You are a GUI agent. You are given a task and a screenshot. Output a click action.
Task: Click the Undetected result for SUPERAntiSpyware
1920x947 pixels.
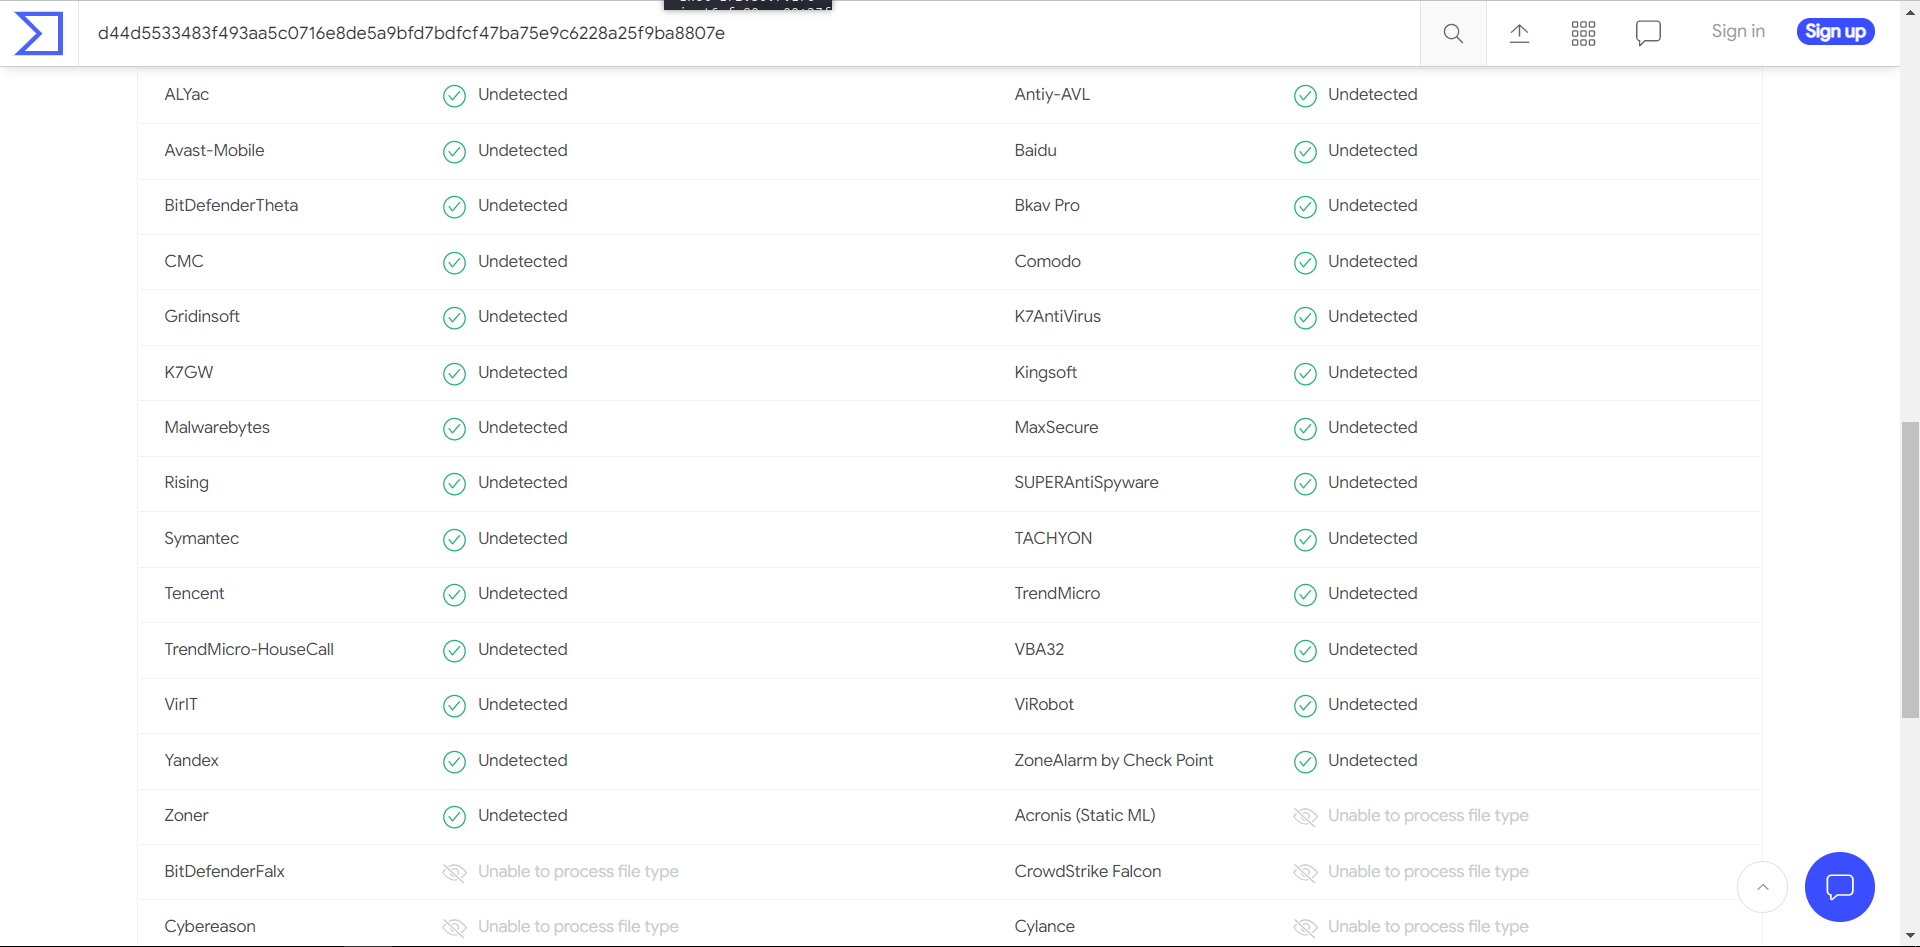tap(1373, 482)
